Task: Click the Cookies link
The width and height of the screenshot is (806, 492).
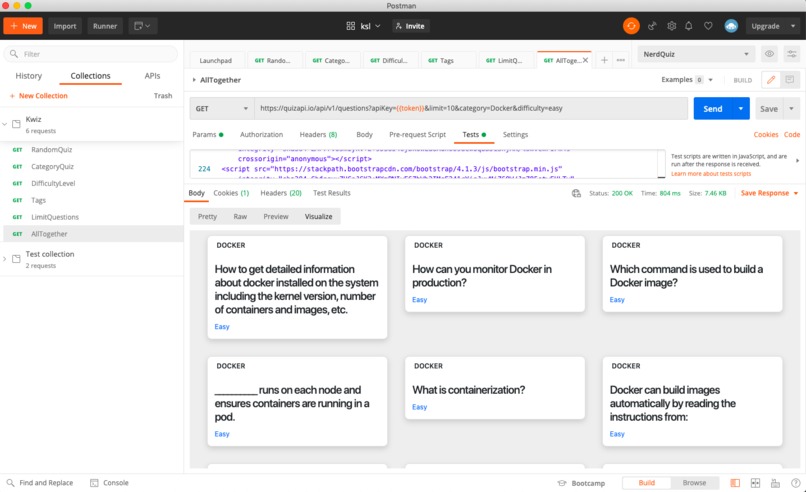Action: [x=766, y=135]
